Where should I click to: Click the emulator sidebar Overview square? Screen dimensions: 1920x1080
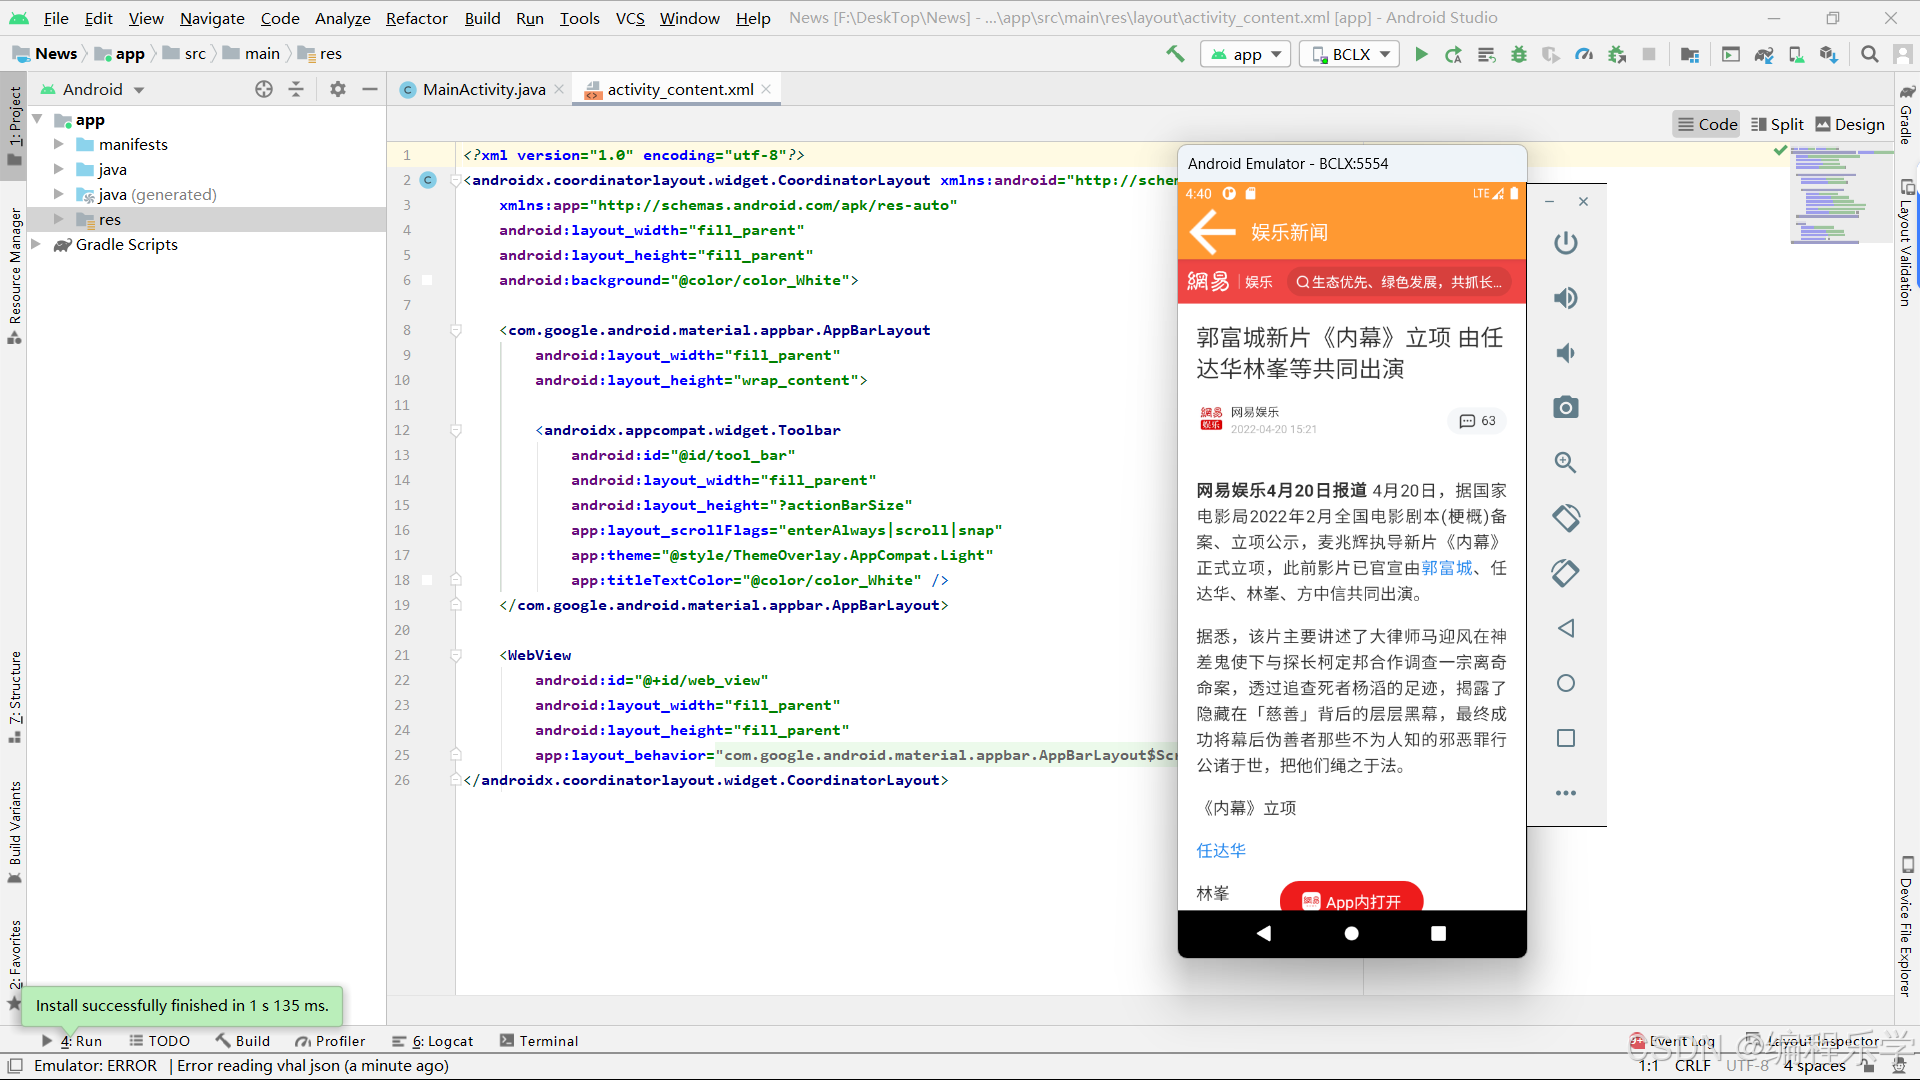coord(1566,738)
